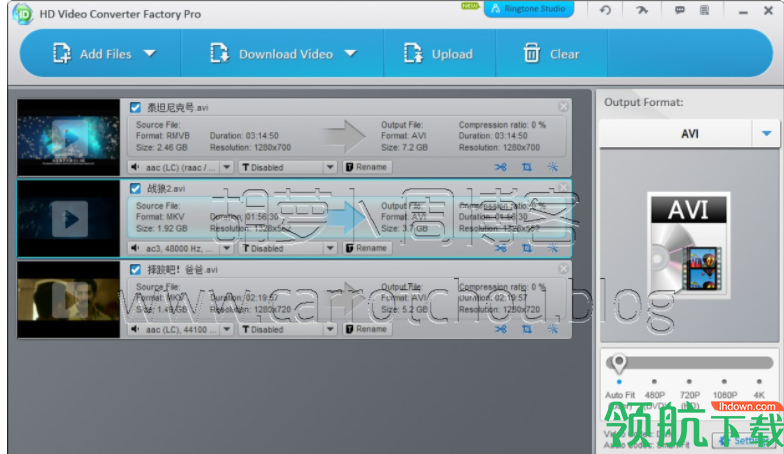Screen dimensions: 784x454
Task: Rename the 摔跤吧！爸爸.avi output
Action: coord(367,329)
